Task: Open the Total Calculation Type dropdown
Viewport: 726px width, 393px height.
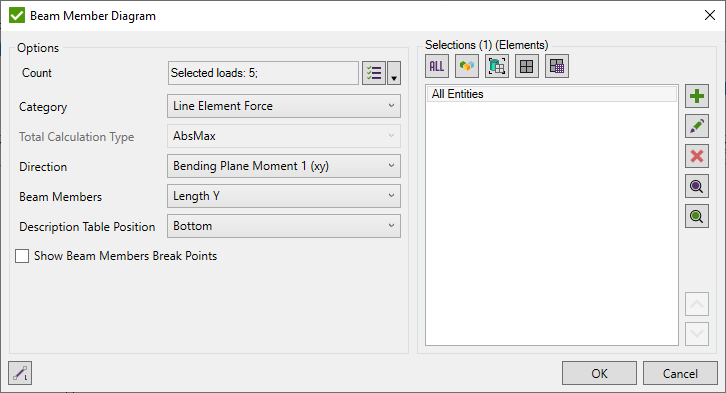Action: (x=284, y=136)
